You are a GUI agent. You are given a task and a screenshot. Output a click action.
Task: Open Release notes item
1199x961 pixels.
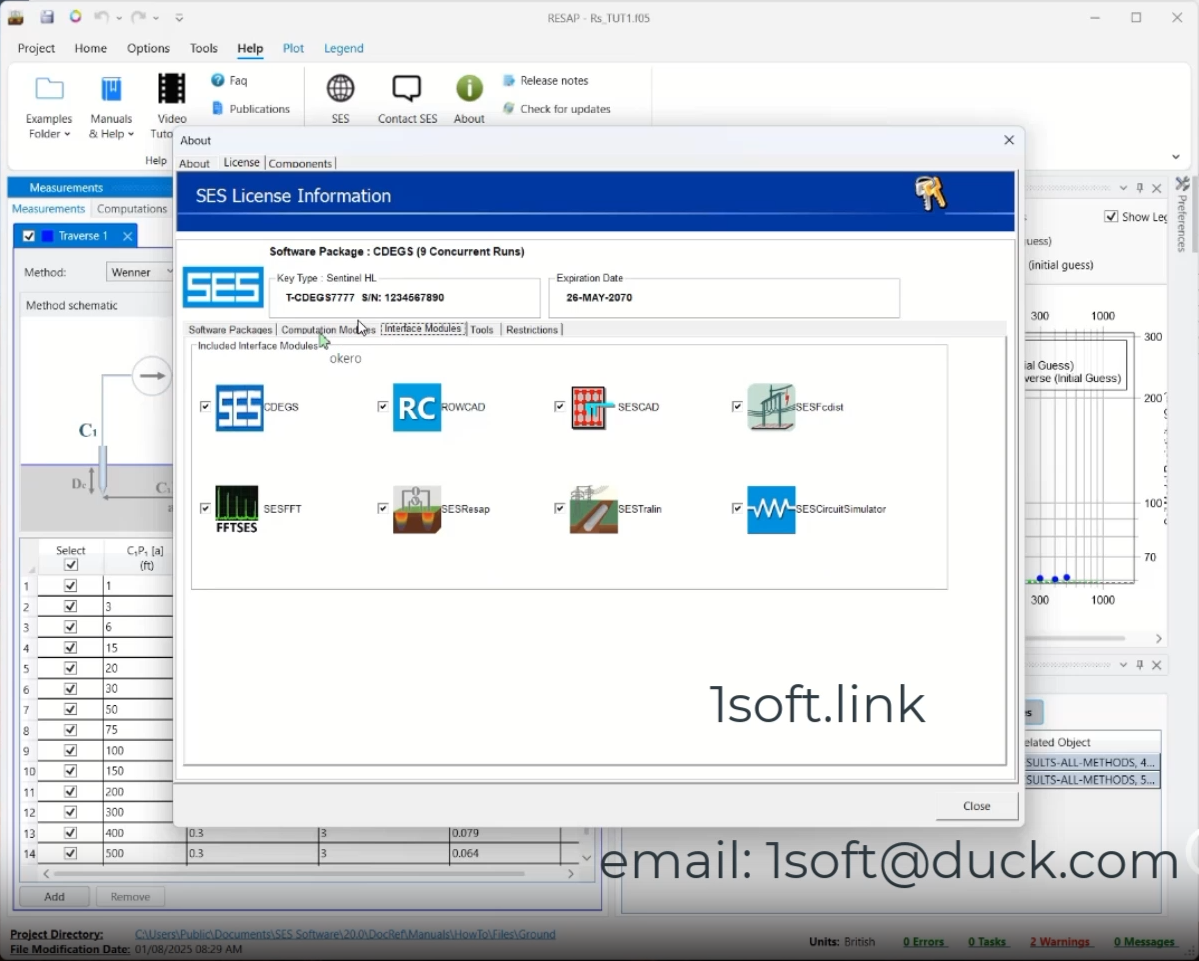pyautogui.click(x=545, y=80)
